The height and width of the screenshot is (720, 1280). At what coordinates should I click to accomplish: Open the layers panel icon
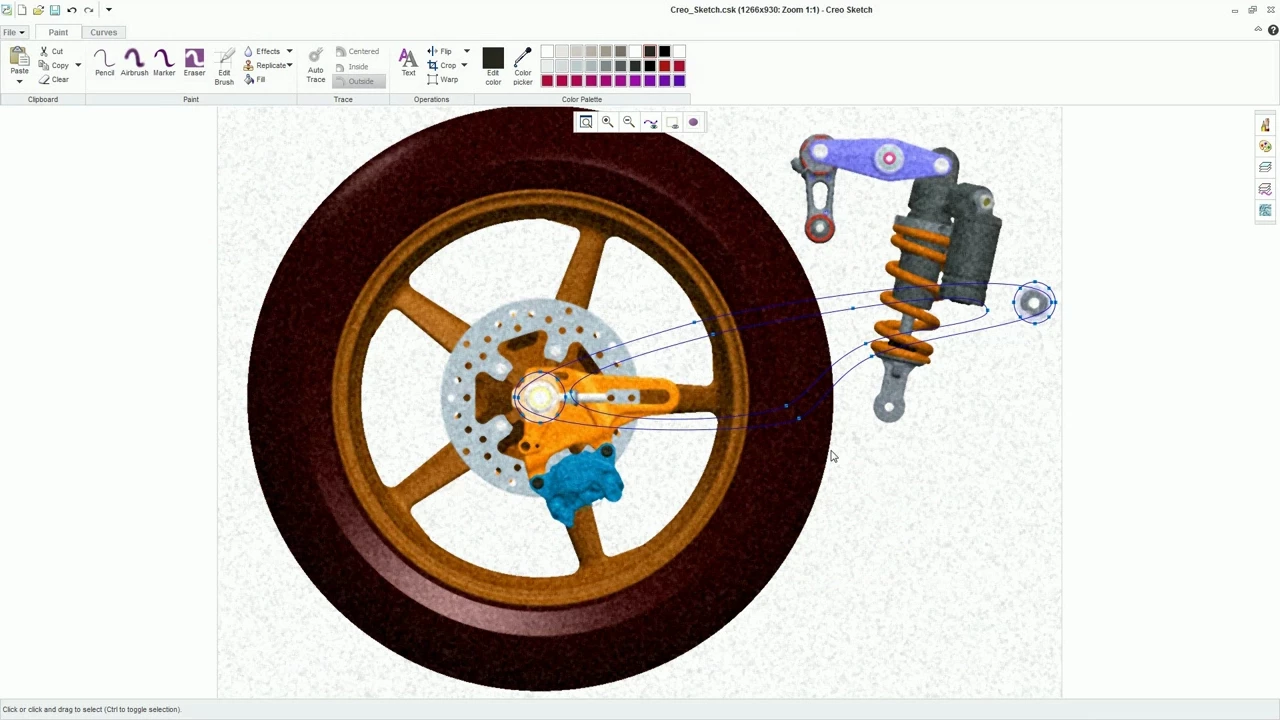coord(1265,167)
